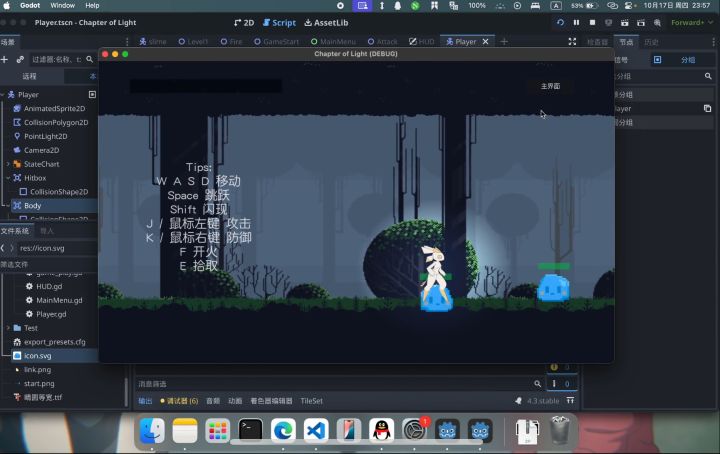The image size is (720, 454).
Task: Open the AssetLib workspace
Action: (x=326, y=22)
